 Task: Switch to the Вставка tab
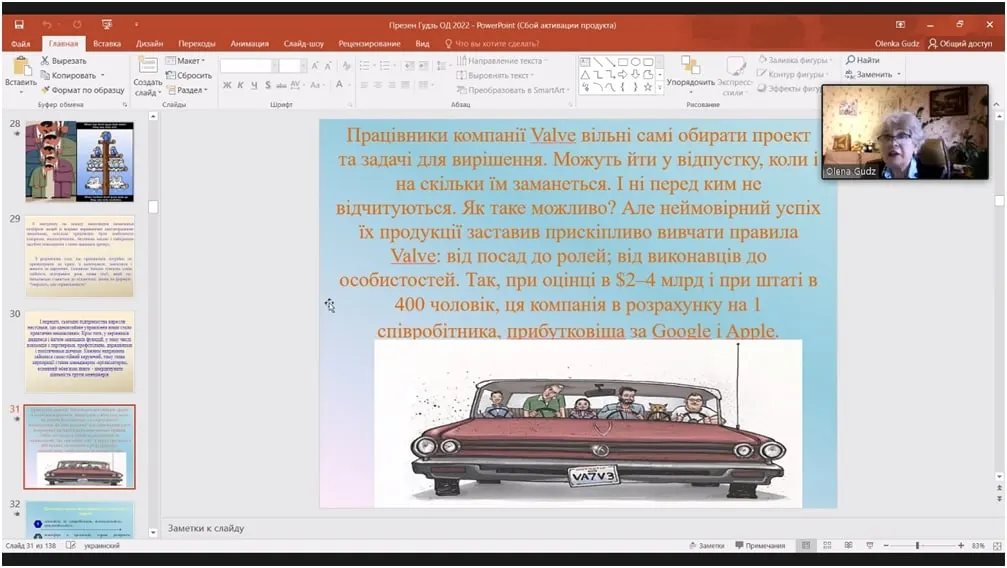pos(107,44)
